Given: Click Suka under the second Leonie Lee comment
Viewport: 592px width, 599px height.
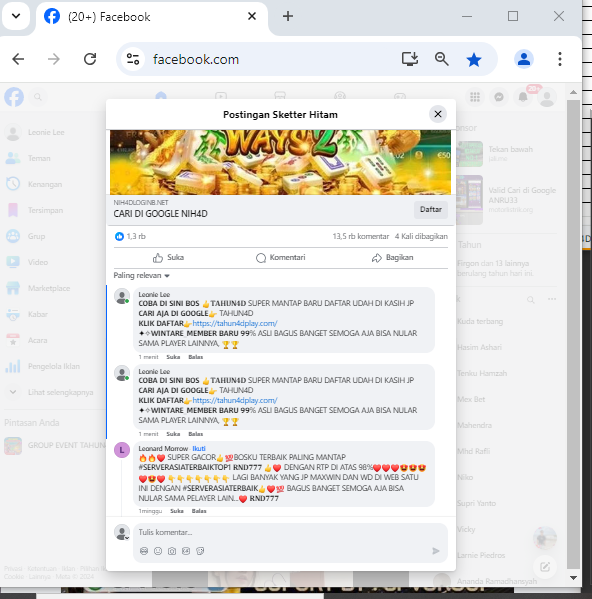Looking at the screenshot, I should [173, 434].
